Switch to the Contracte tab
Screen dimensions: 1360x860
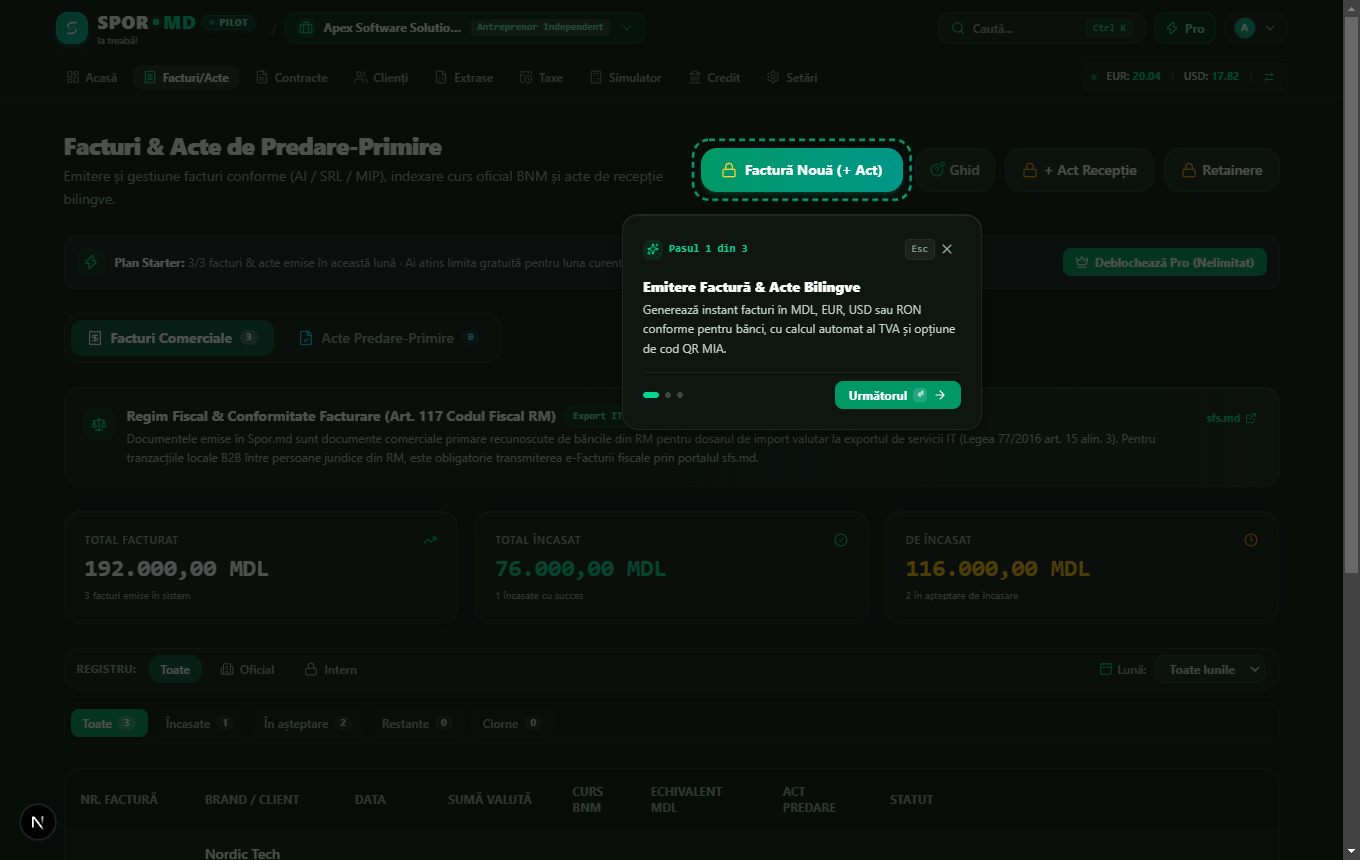292,77
